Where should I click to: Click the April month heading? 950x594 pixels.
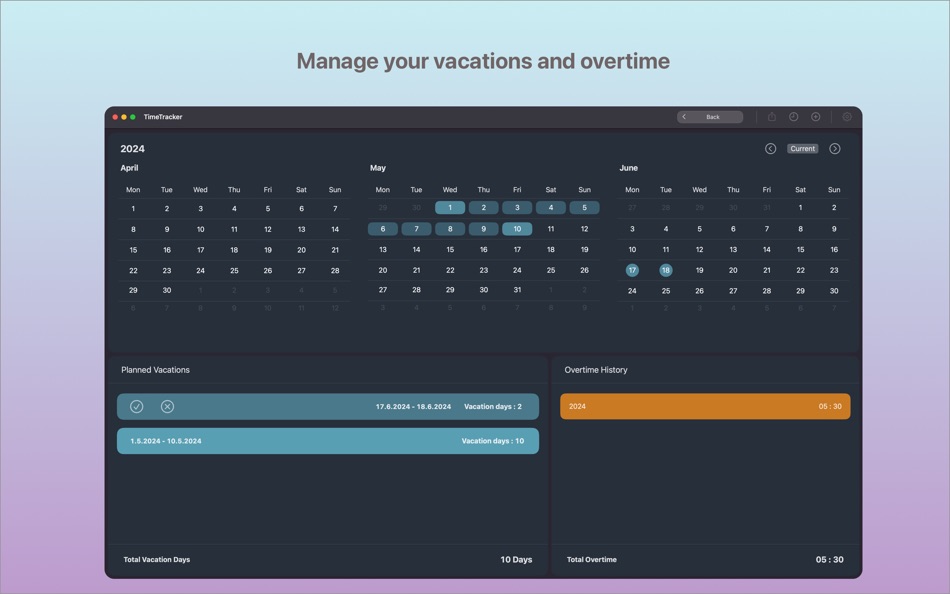[129, 168]
